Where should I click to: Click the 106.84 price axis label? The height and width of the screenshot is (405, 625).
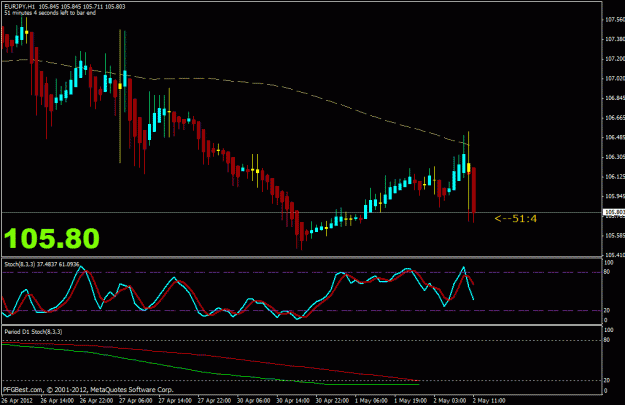[615, 98]
